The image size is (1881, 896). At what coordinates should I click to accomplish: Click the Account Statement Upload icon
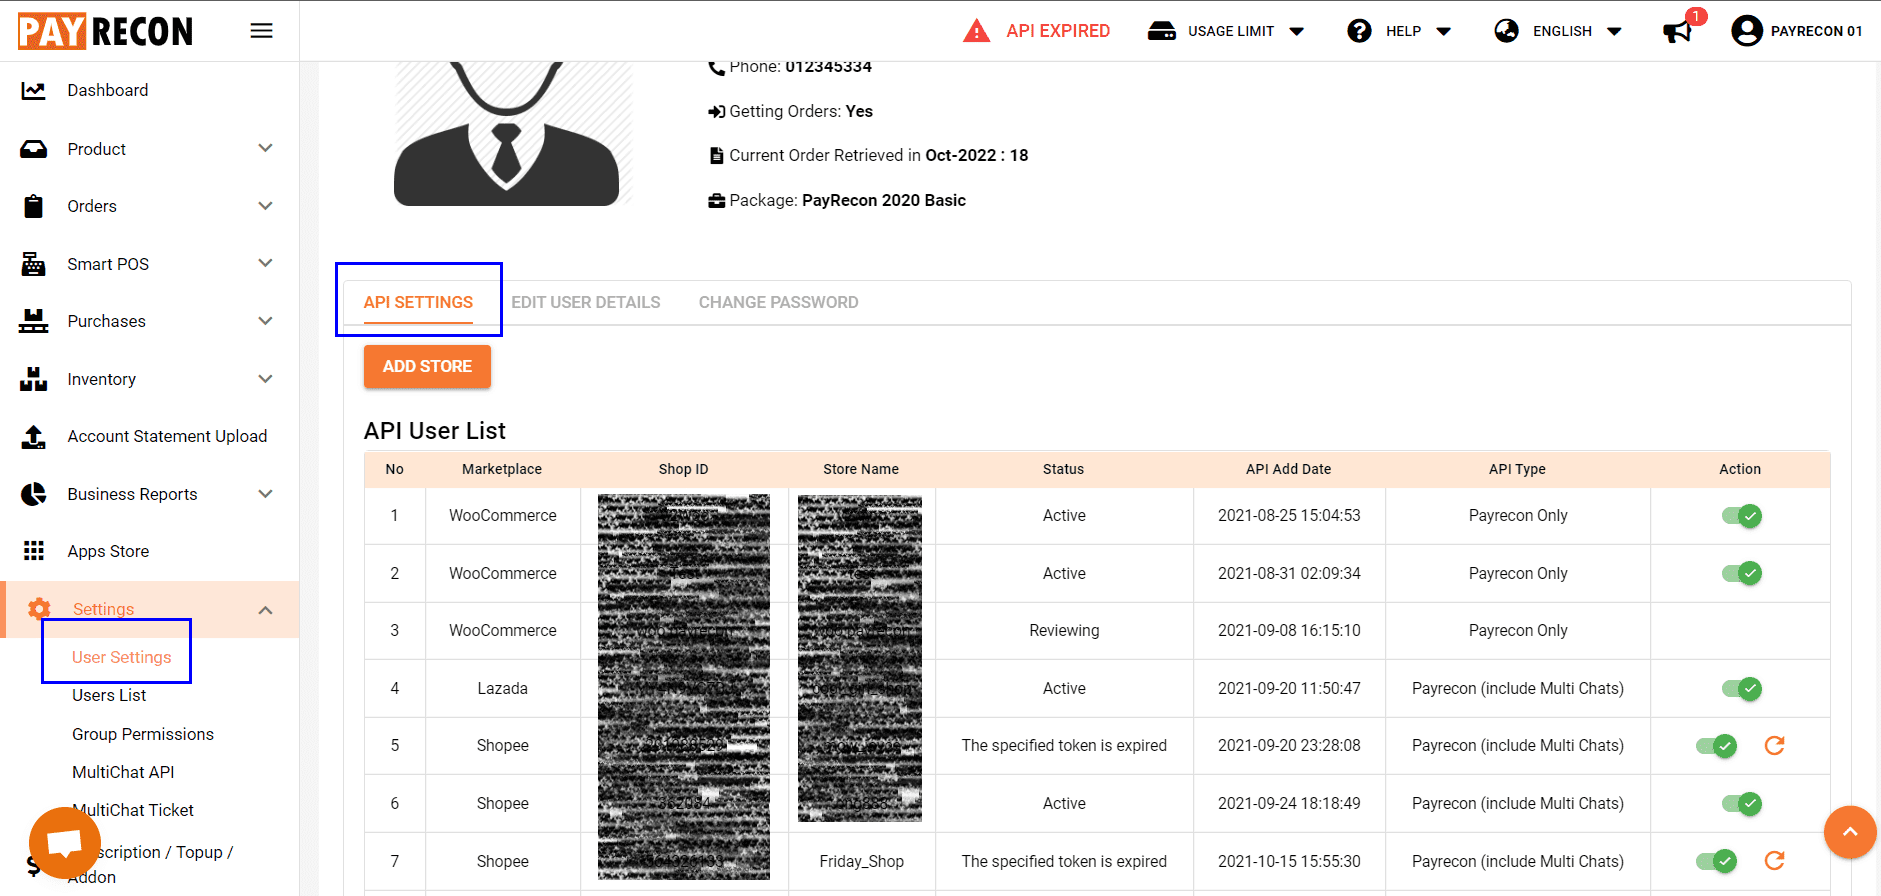pos(33,436)
